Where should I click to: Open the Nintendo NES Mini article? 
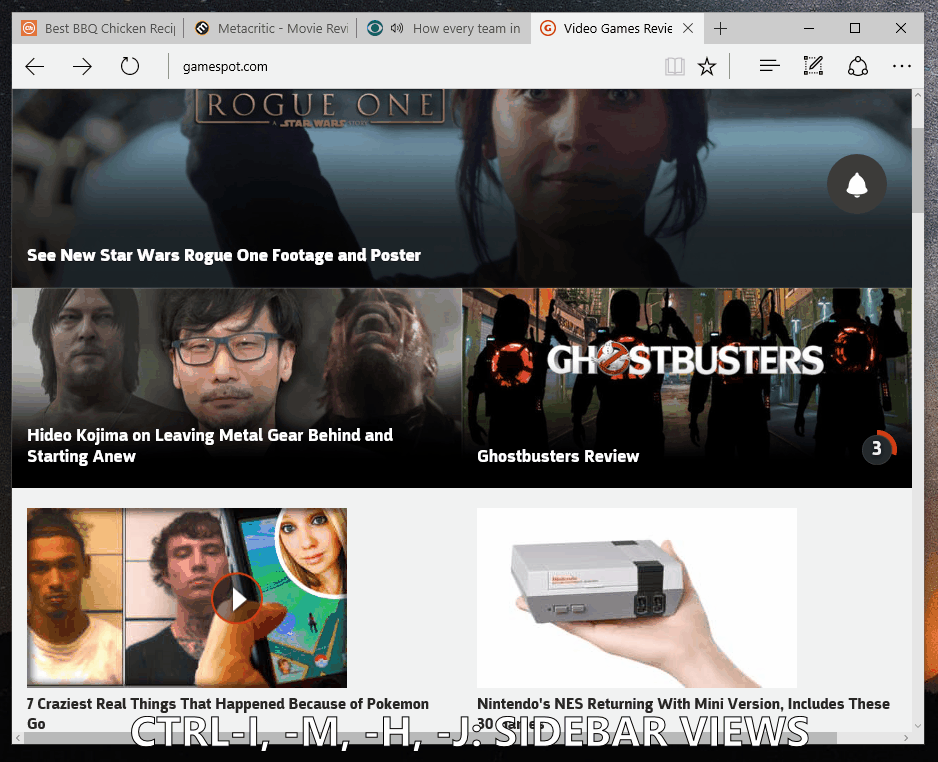pos(684,703)
